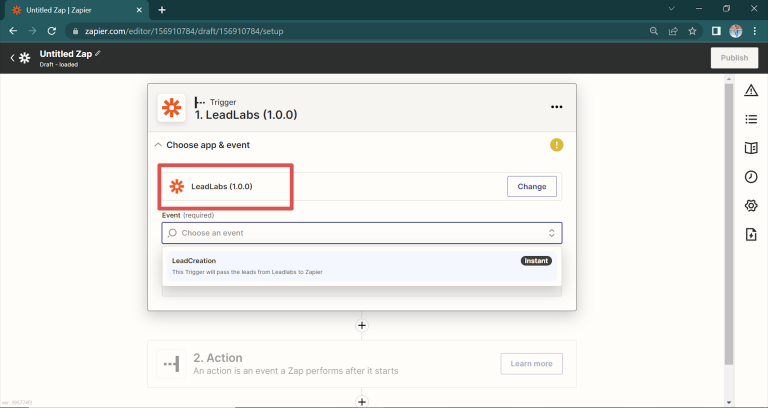Image resolution: width=768 pixels, height=408 pixels.
Task: Collapse the Choose app & event section
Action: tap(158, 145)
